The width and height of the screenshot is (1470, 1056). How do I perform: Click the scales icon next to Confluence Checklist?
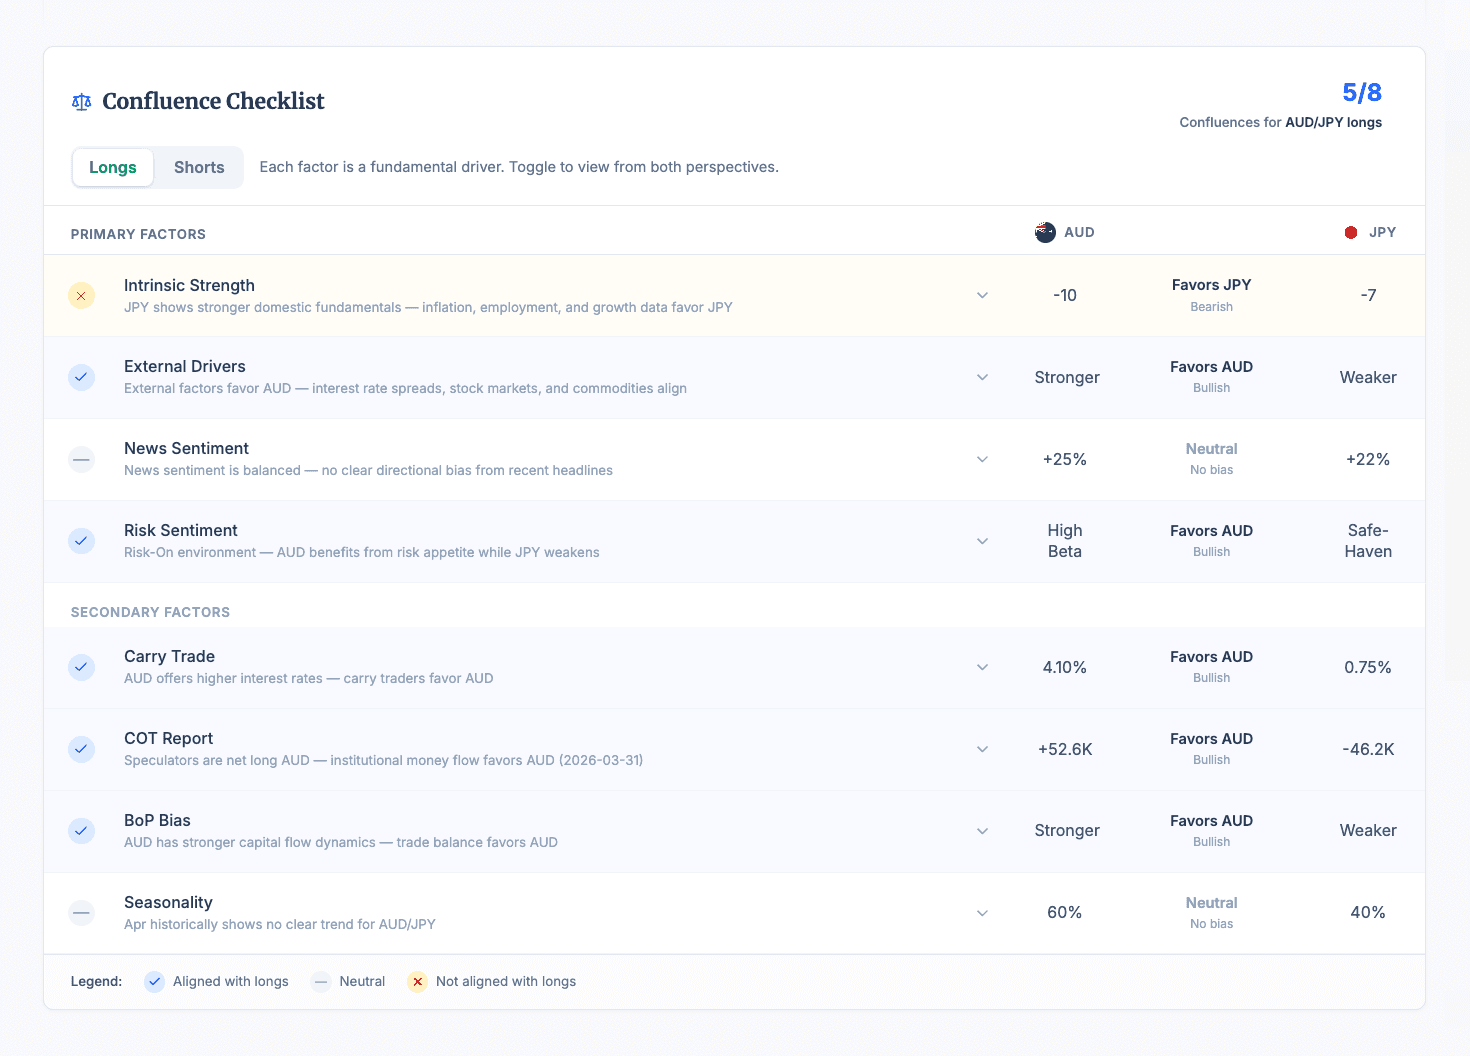81,101
